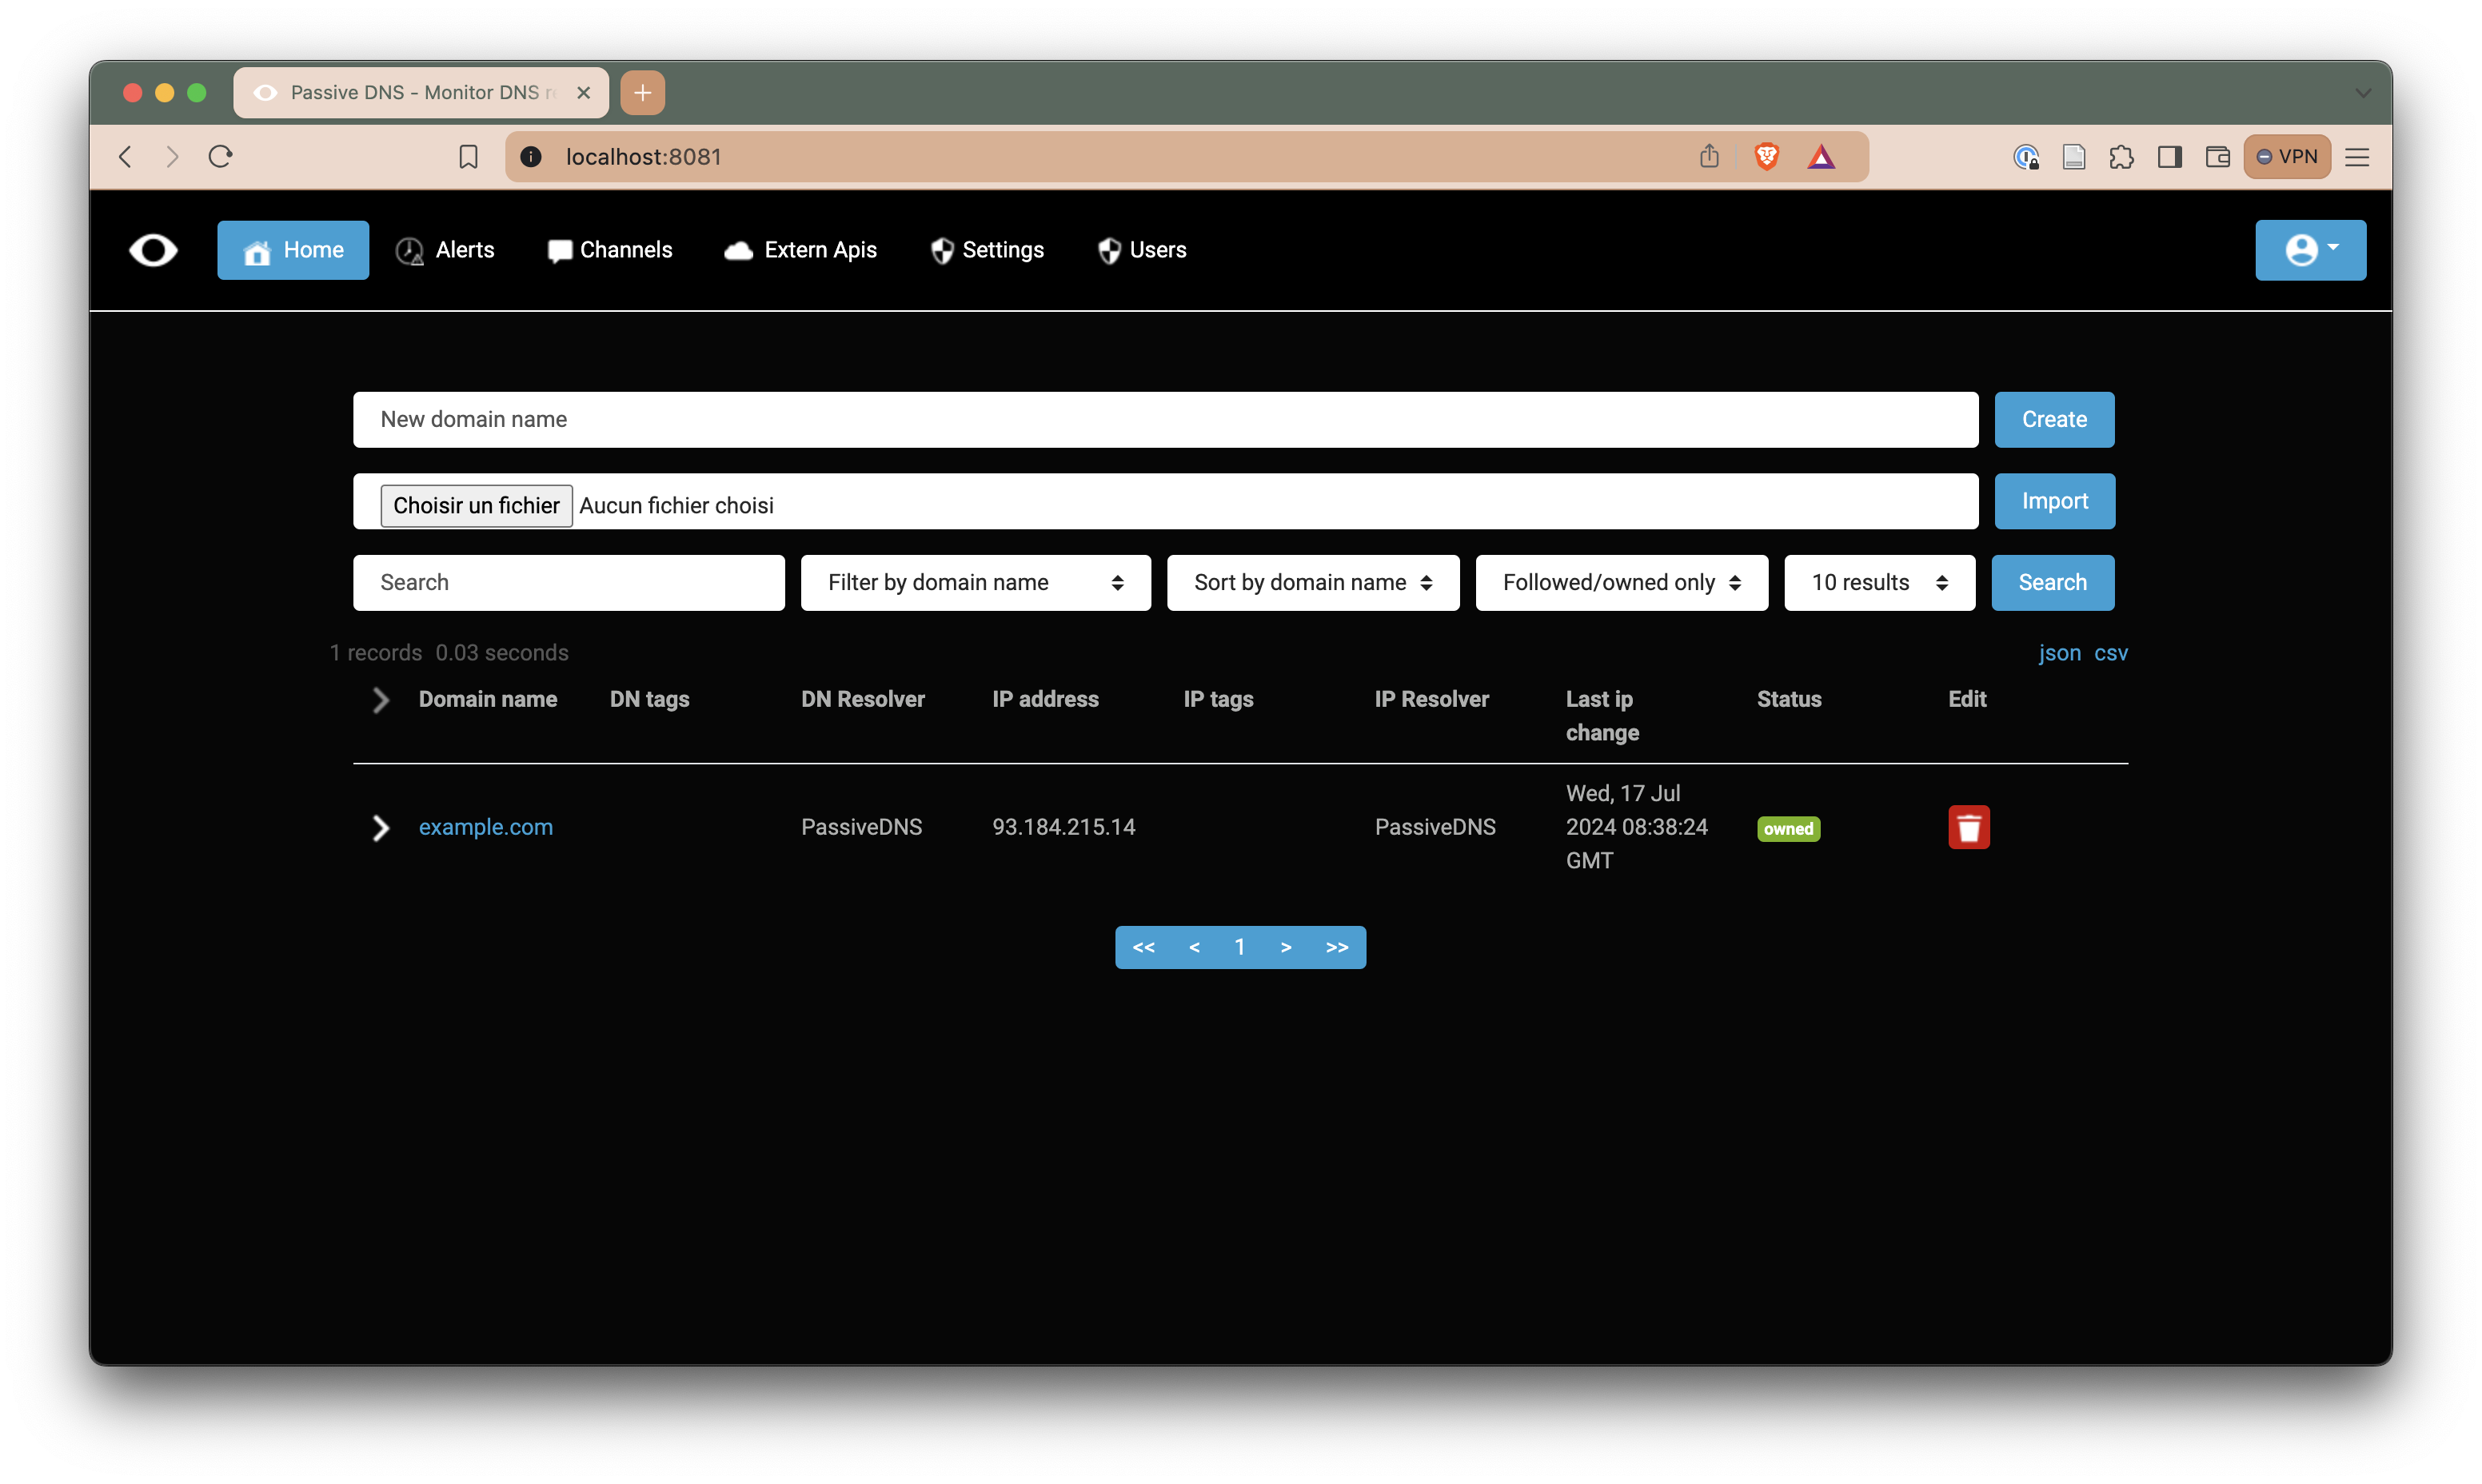
Task: Click the page document extension icon
Action: tap(2074, 157)
